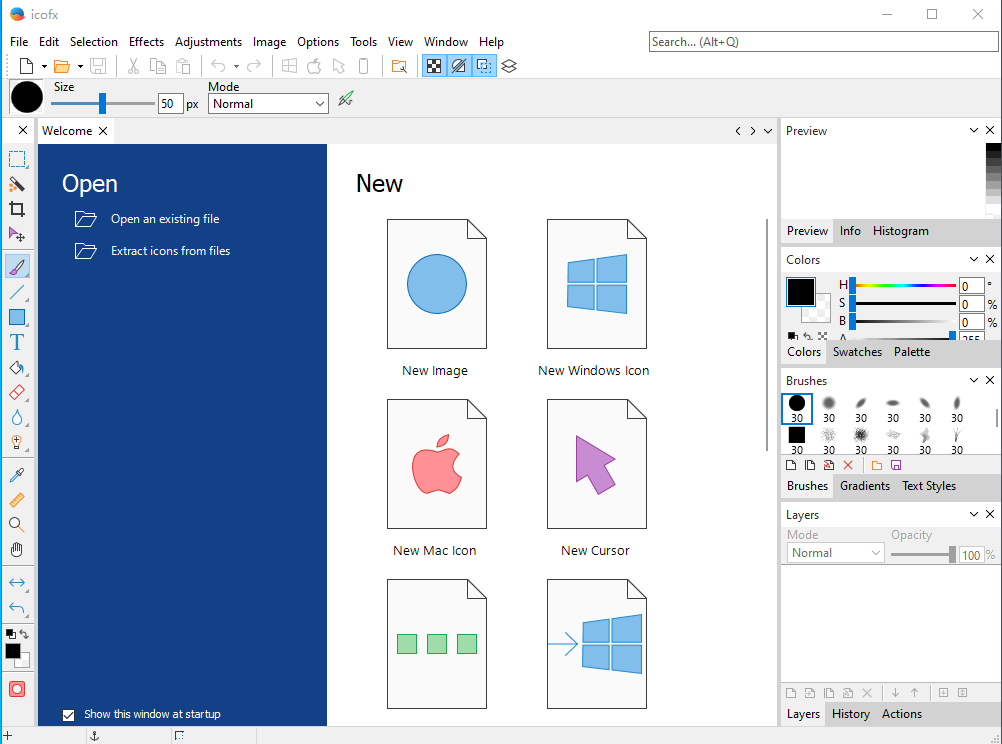The width and height of the screenshot is (1002, 744).
Task: Select the first round hard brush preset
Action: point(797,409)
